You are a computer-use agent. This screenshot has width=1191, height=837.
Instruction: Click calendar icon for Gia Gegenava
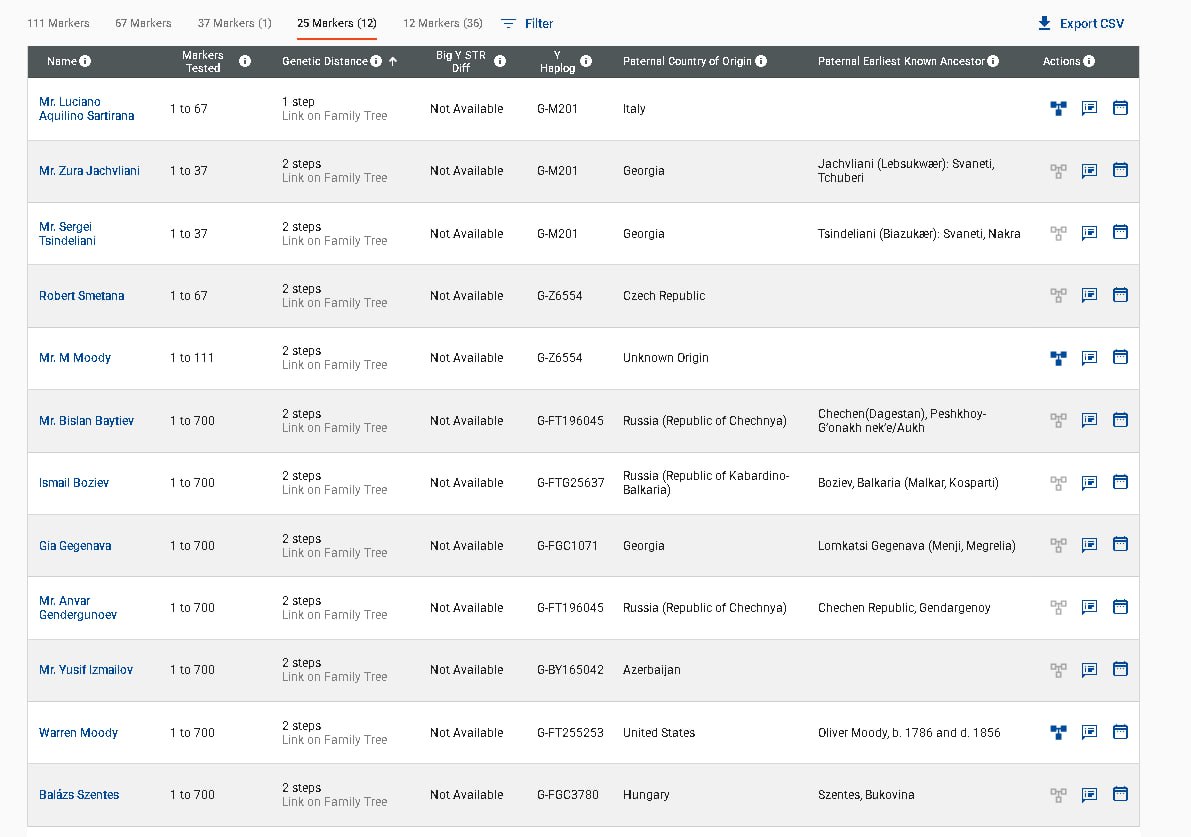tap(1120, 544)
